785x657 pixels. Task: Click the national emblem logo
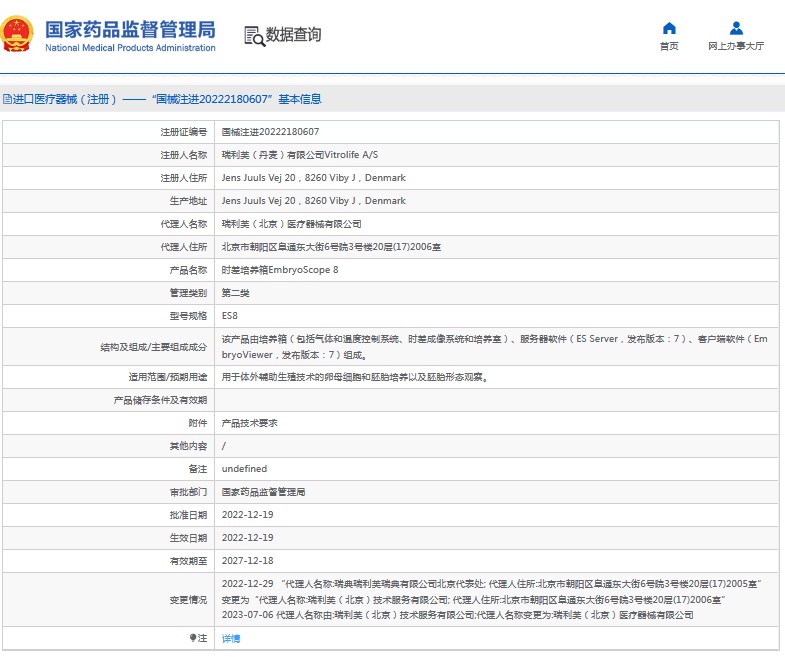[x=17, y=34]
